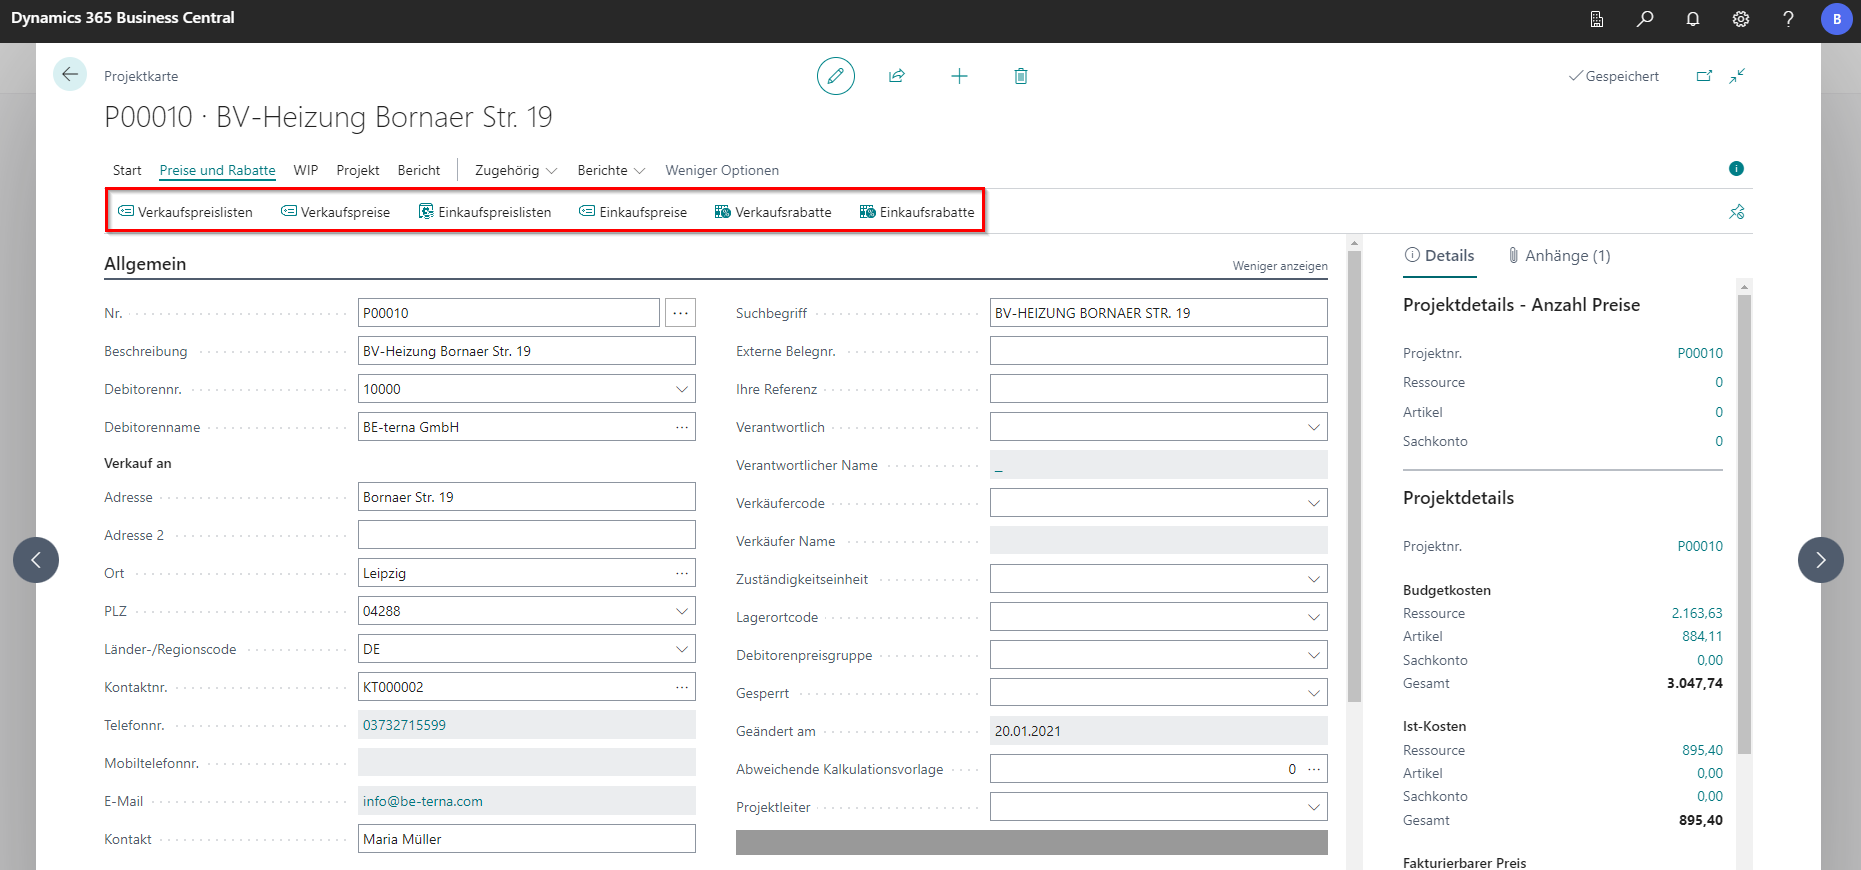Go to next record with right arrow

(x=1820, y=560)
